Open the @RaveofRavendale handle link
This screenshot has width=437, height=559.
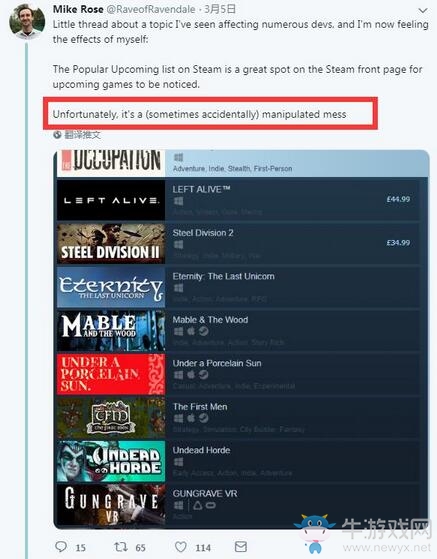click(151, 9)
